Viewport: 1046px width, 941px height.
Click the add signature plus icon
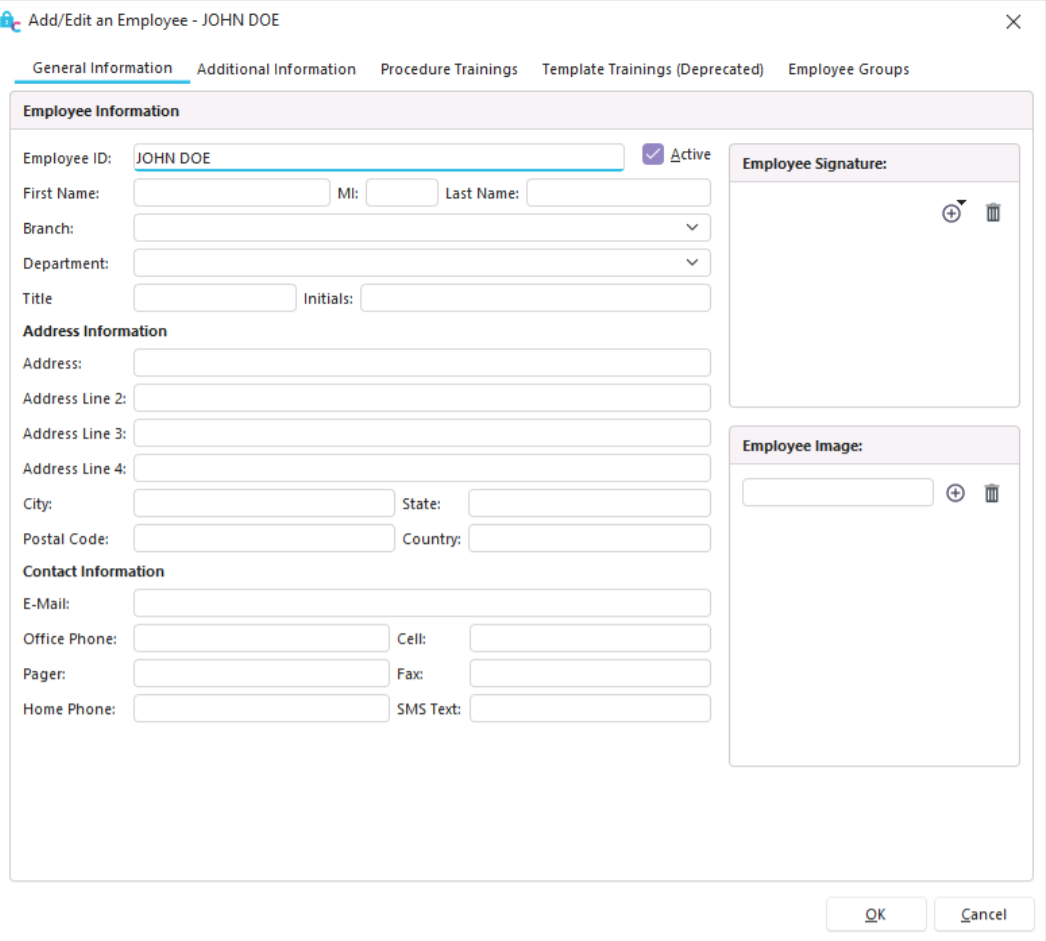click(952, 213)
